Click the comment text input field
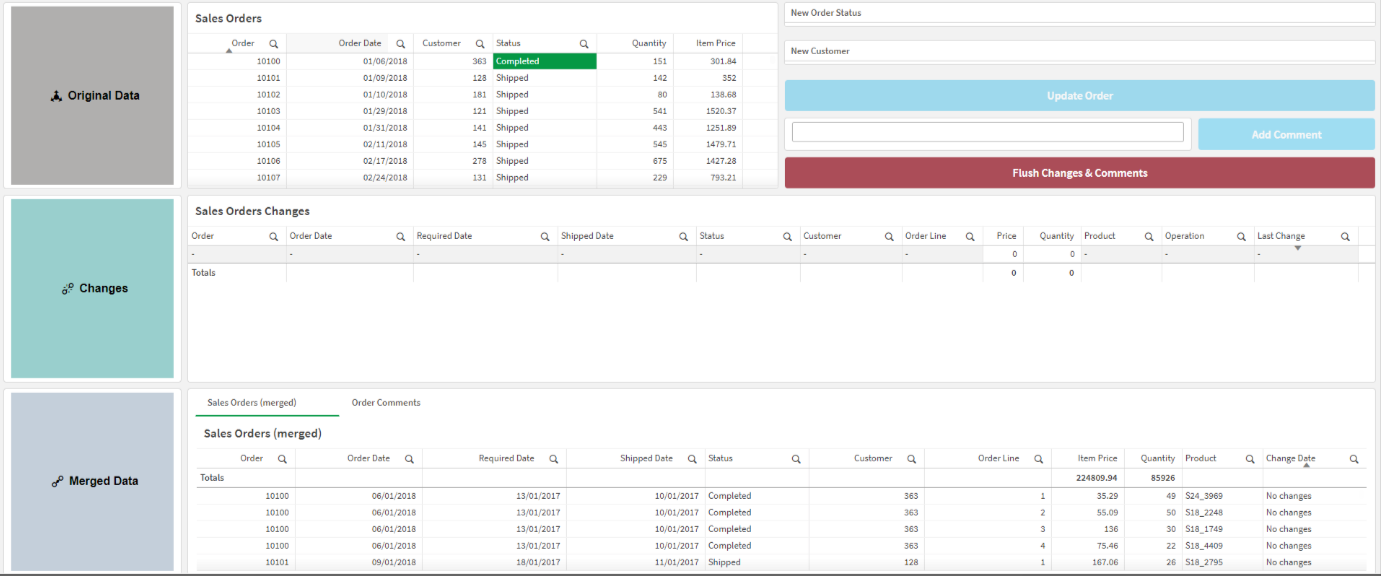This screenshot has width=1383, height=576. 987,132
